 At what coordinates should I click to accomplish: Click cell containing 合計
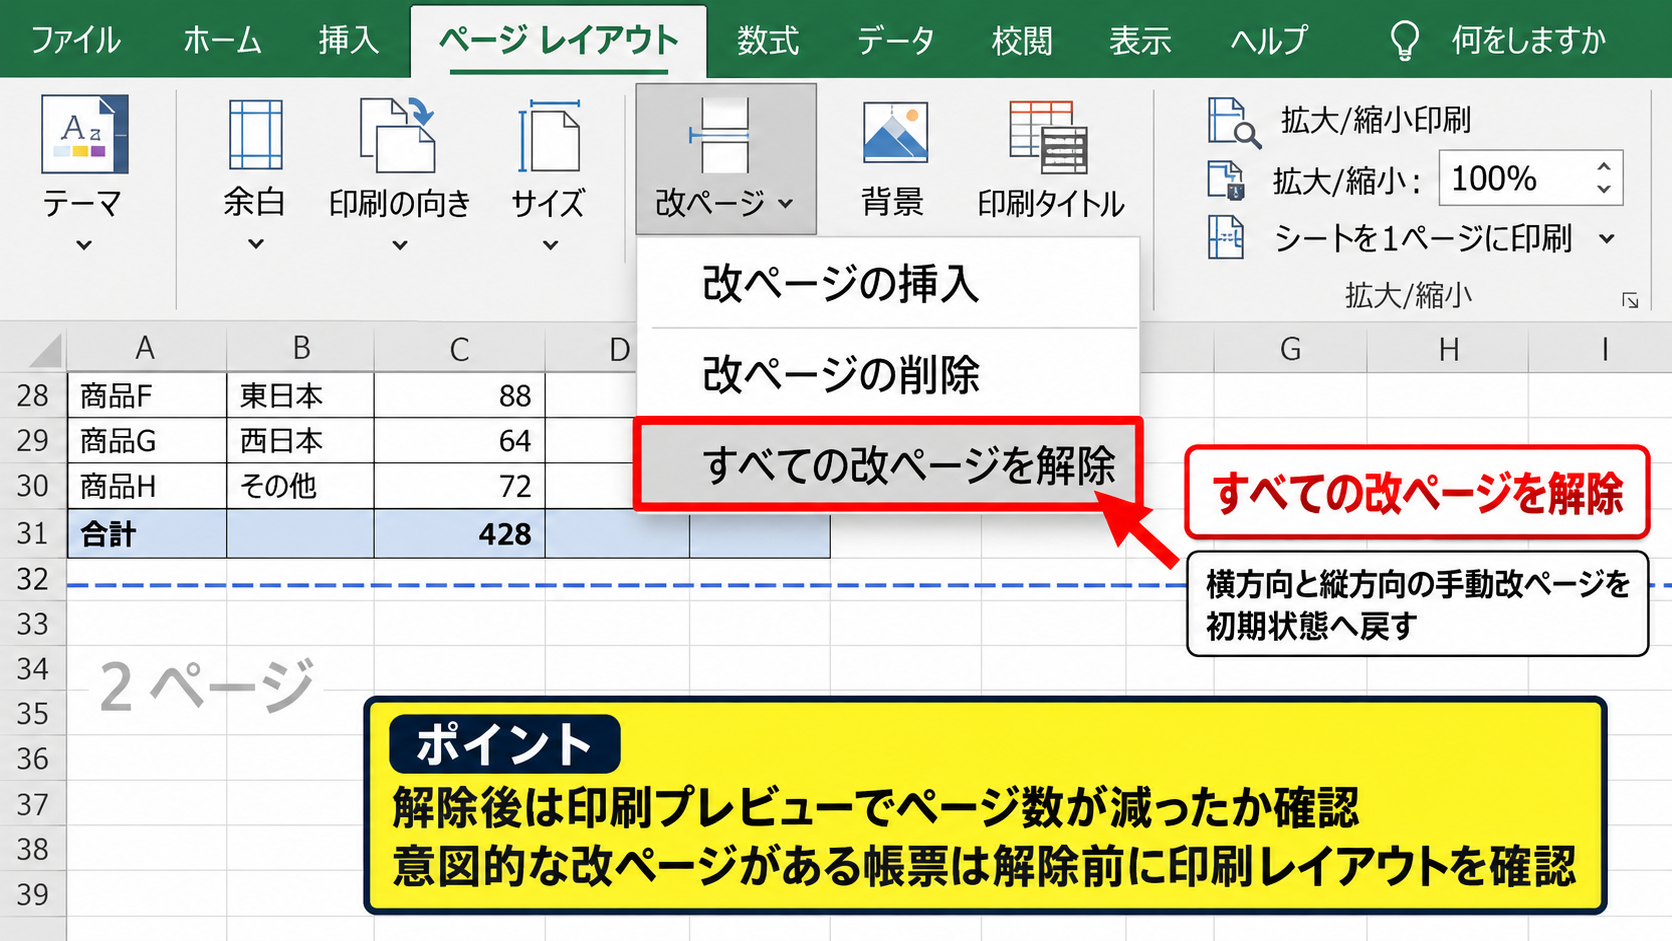(x=147, y=533)
